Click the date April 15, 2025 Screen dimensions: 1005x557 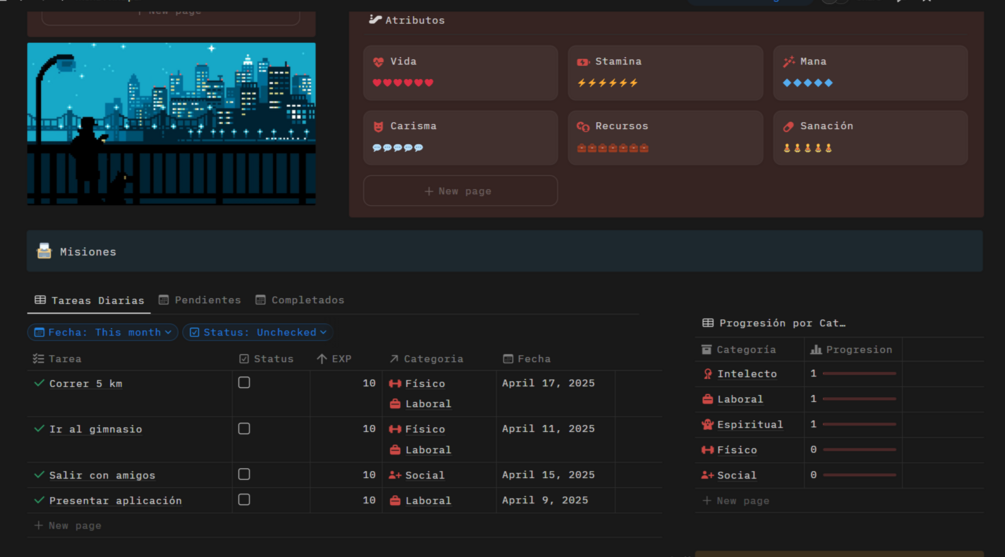click(x=548, y=474)
